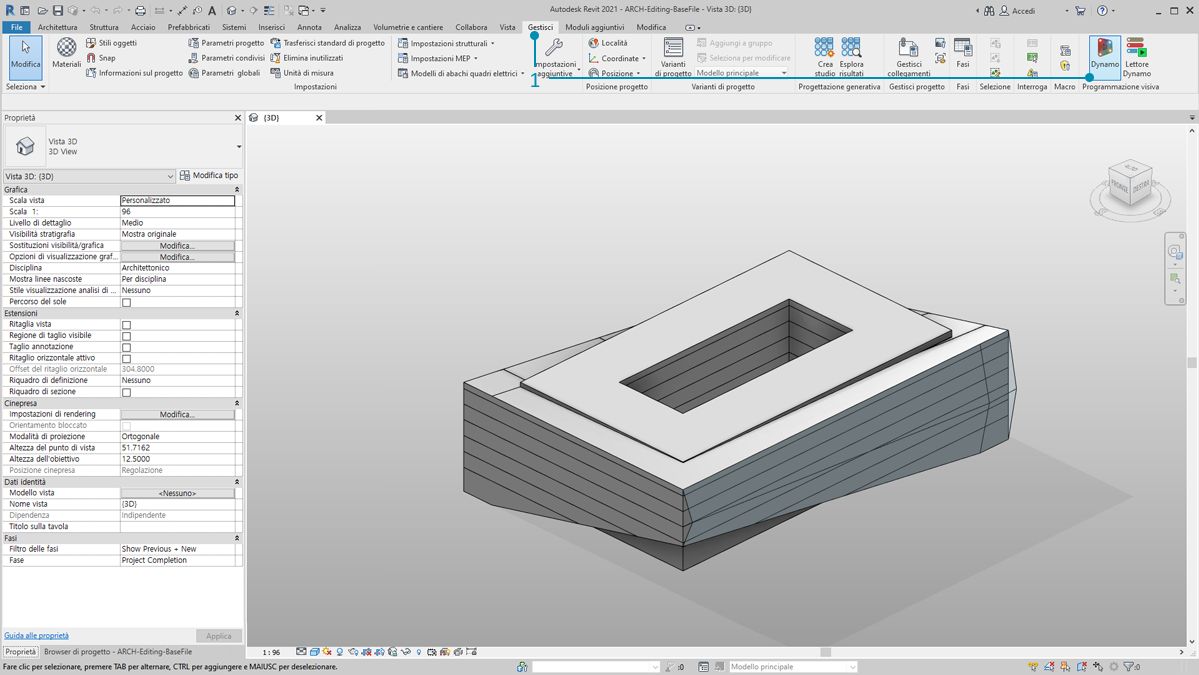
Task: Launch Dynamo visual programming
Action: coord(1104,56)
